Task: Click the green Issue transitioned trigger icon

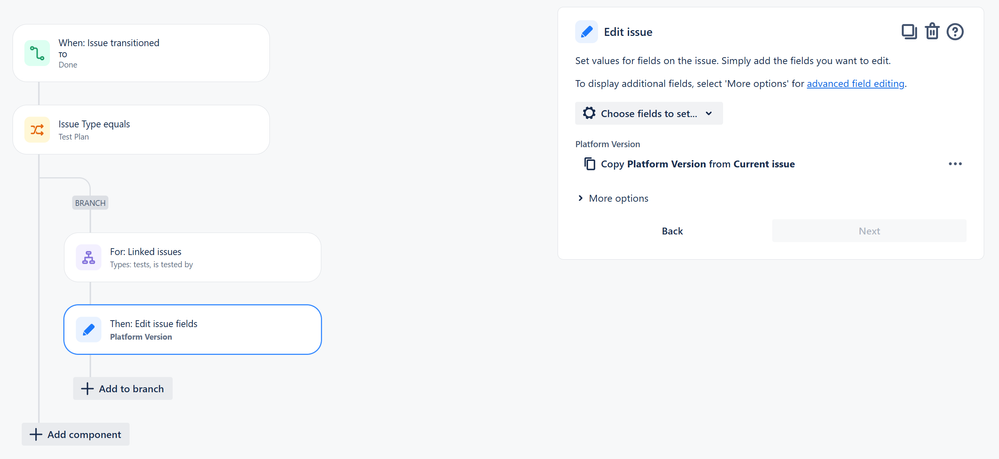Action: click(37, 53)
